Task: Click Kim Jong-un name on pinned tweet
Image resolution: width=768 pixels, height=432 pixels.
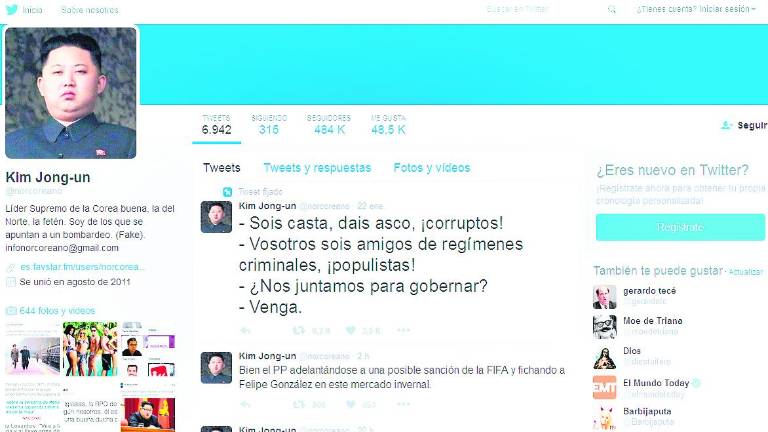Action: [x=267, y=206]
